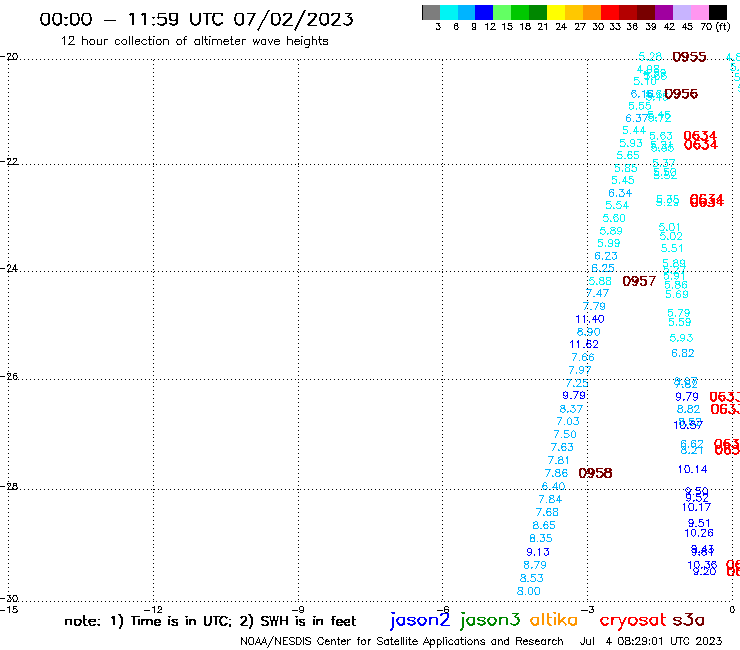Click the 6.82 wave height reading

click(x=683, y=353)
